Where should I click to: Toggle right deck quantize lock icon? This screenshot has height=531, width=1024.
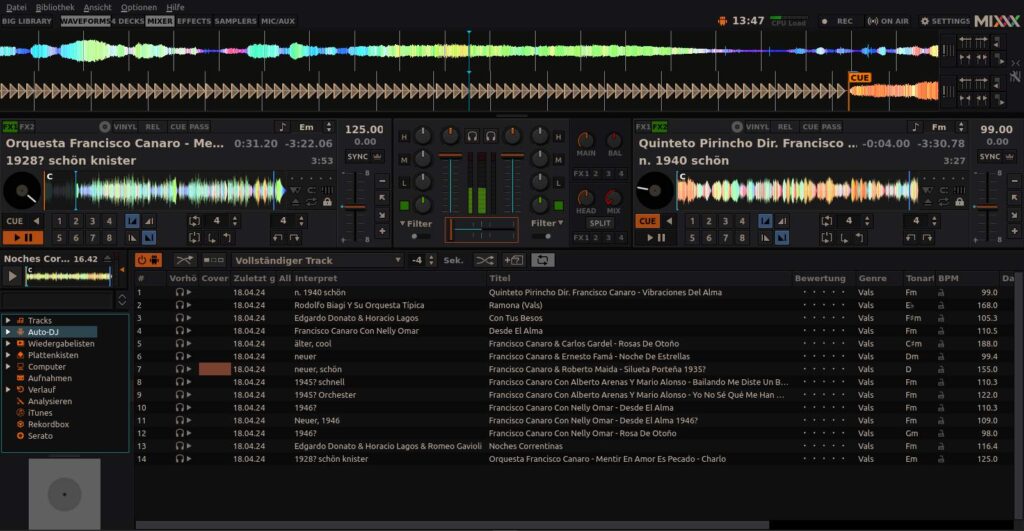pyautogui.click(x=959, y=202)
